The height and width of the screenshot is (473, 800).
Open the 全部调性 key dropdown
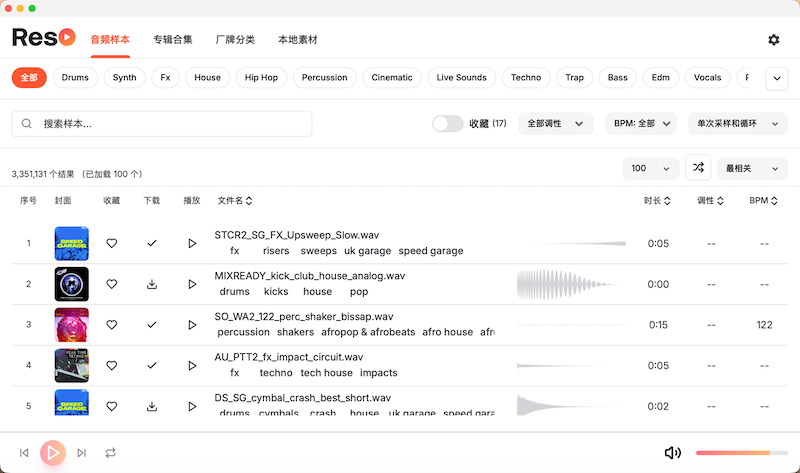point(556,124)
